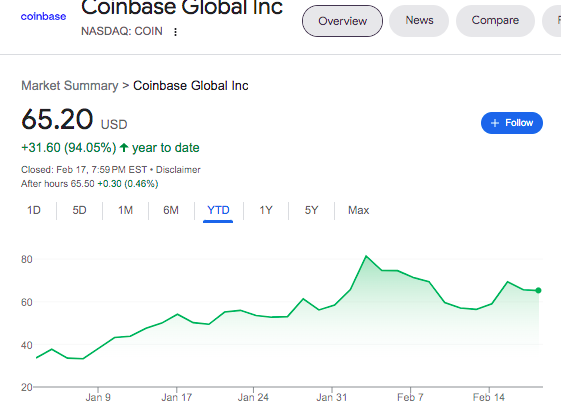Show the 6M chart range

coord(171,210)
